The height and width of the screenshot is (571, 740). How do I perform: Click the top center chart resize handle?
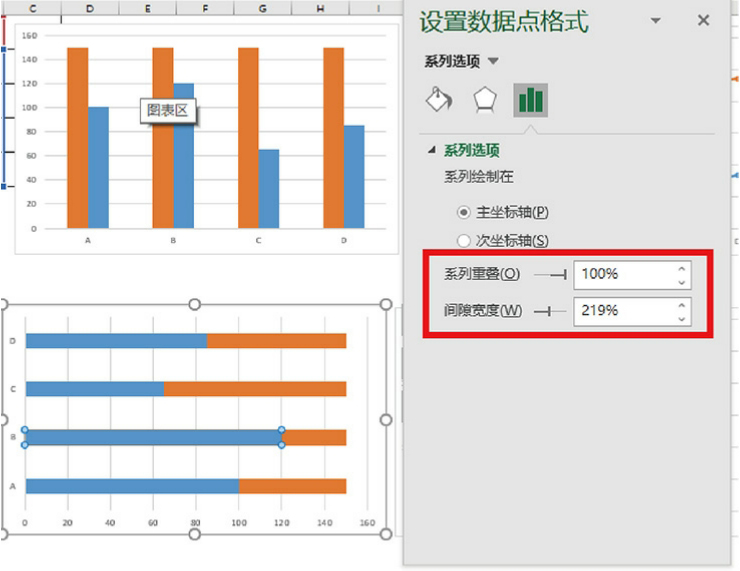point(195,304)
